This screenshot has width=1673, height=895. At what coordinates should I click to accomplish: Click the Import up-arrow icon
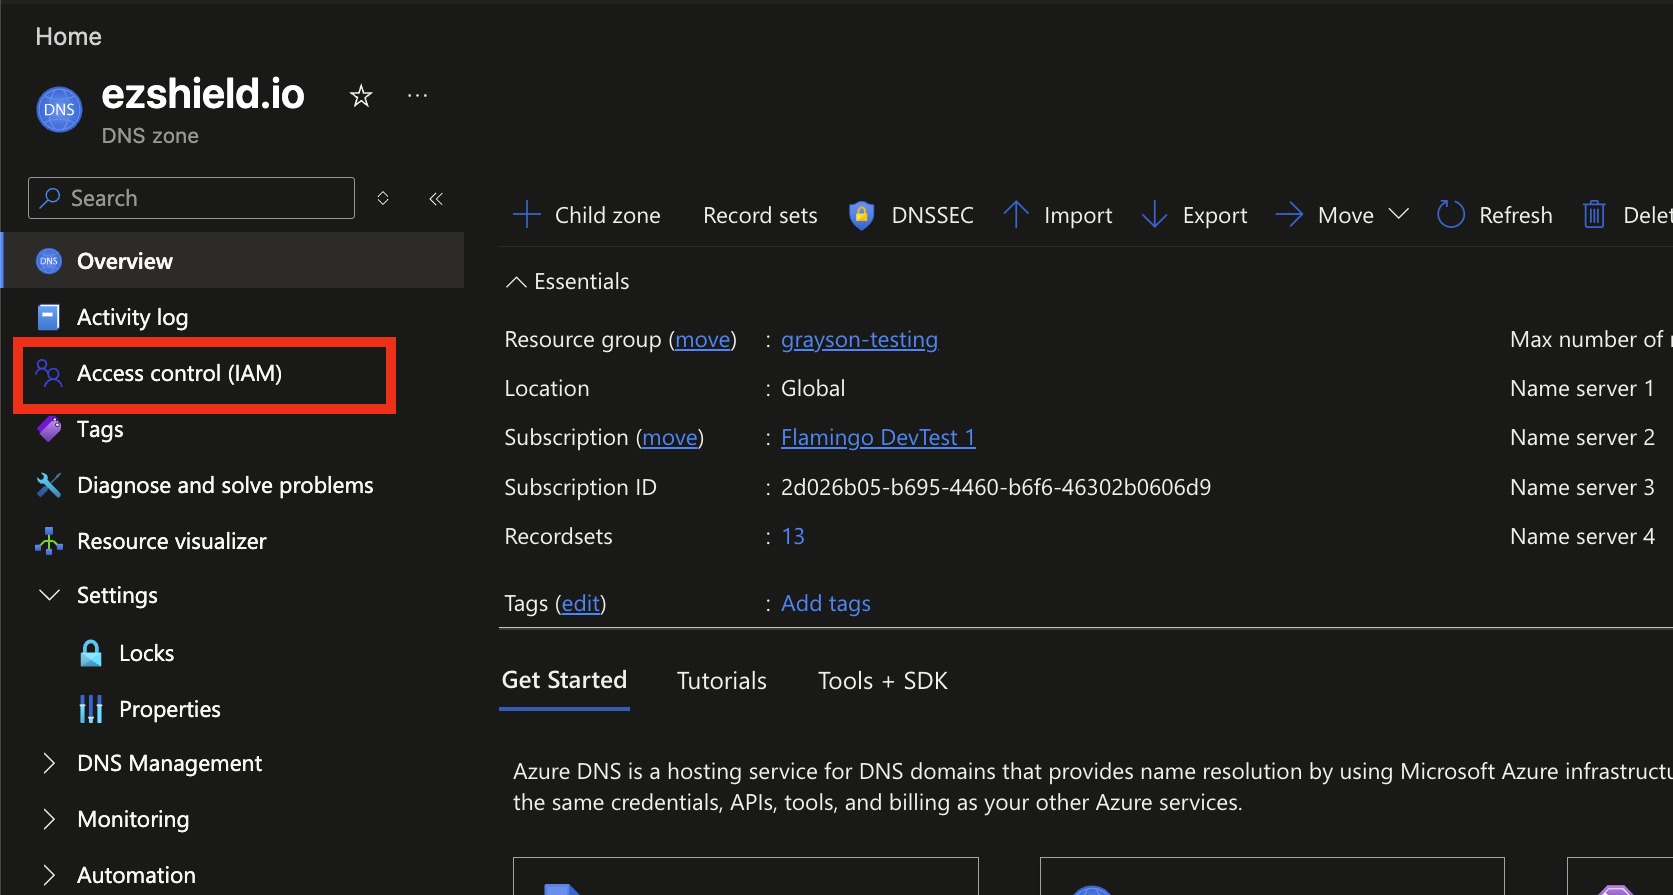1016,214
